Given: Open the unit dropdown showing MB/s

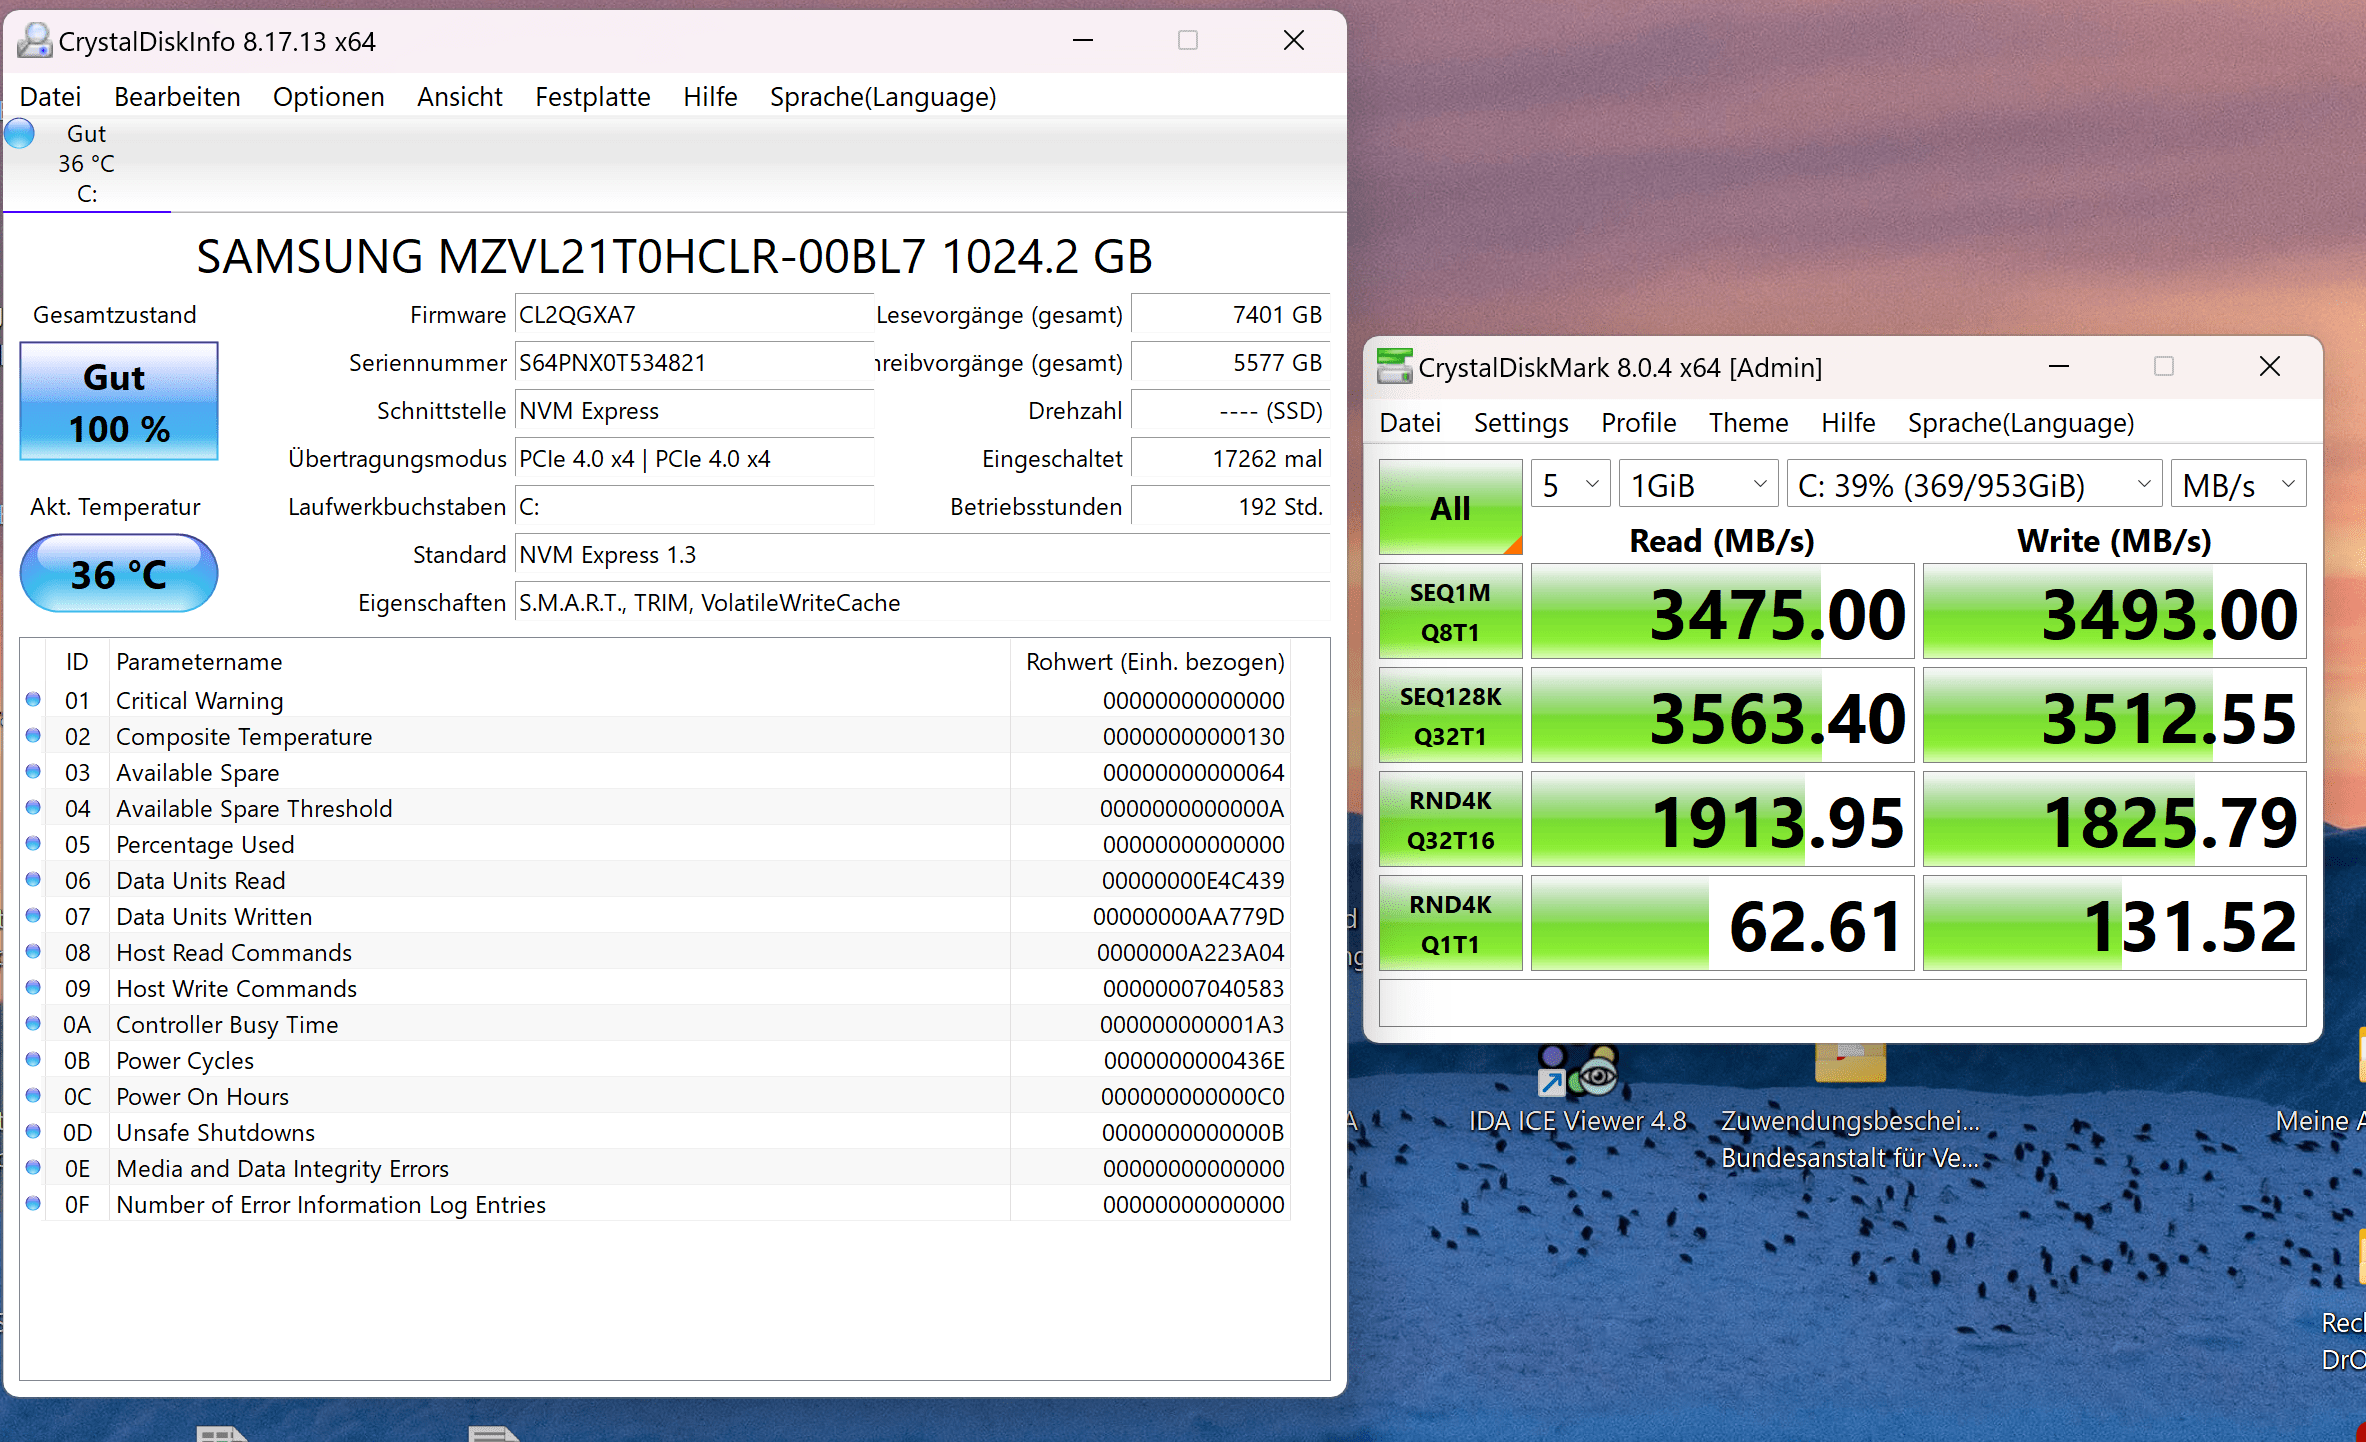Looking at the screenshot, I should (2238, 485).
